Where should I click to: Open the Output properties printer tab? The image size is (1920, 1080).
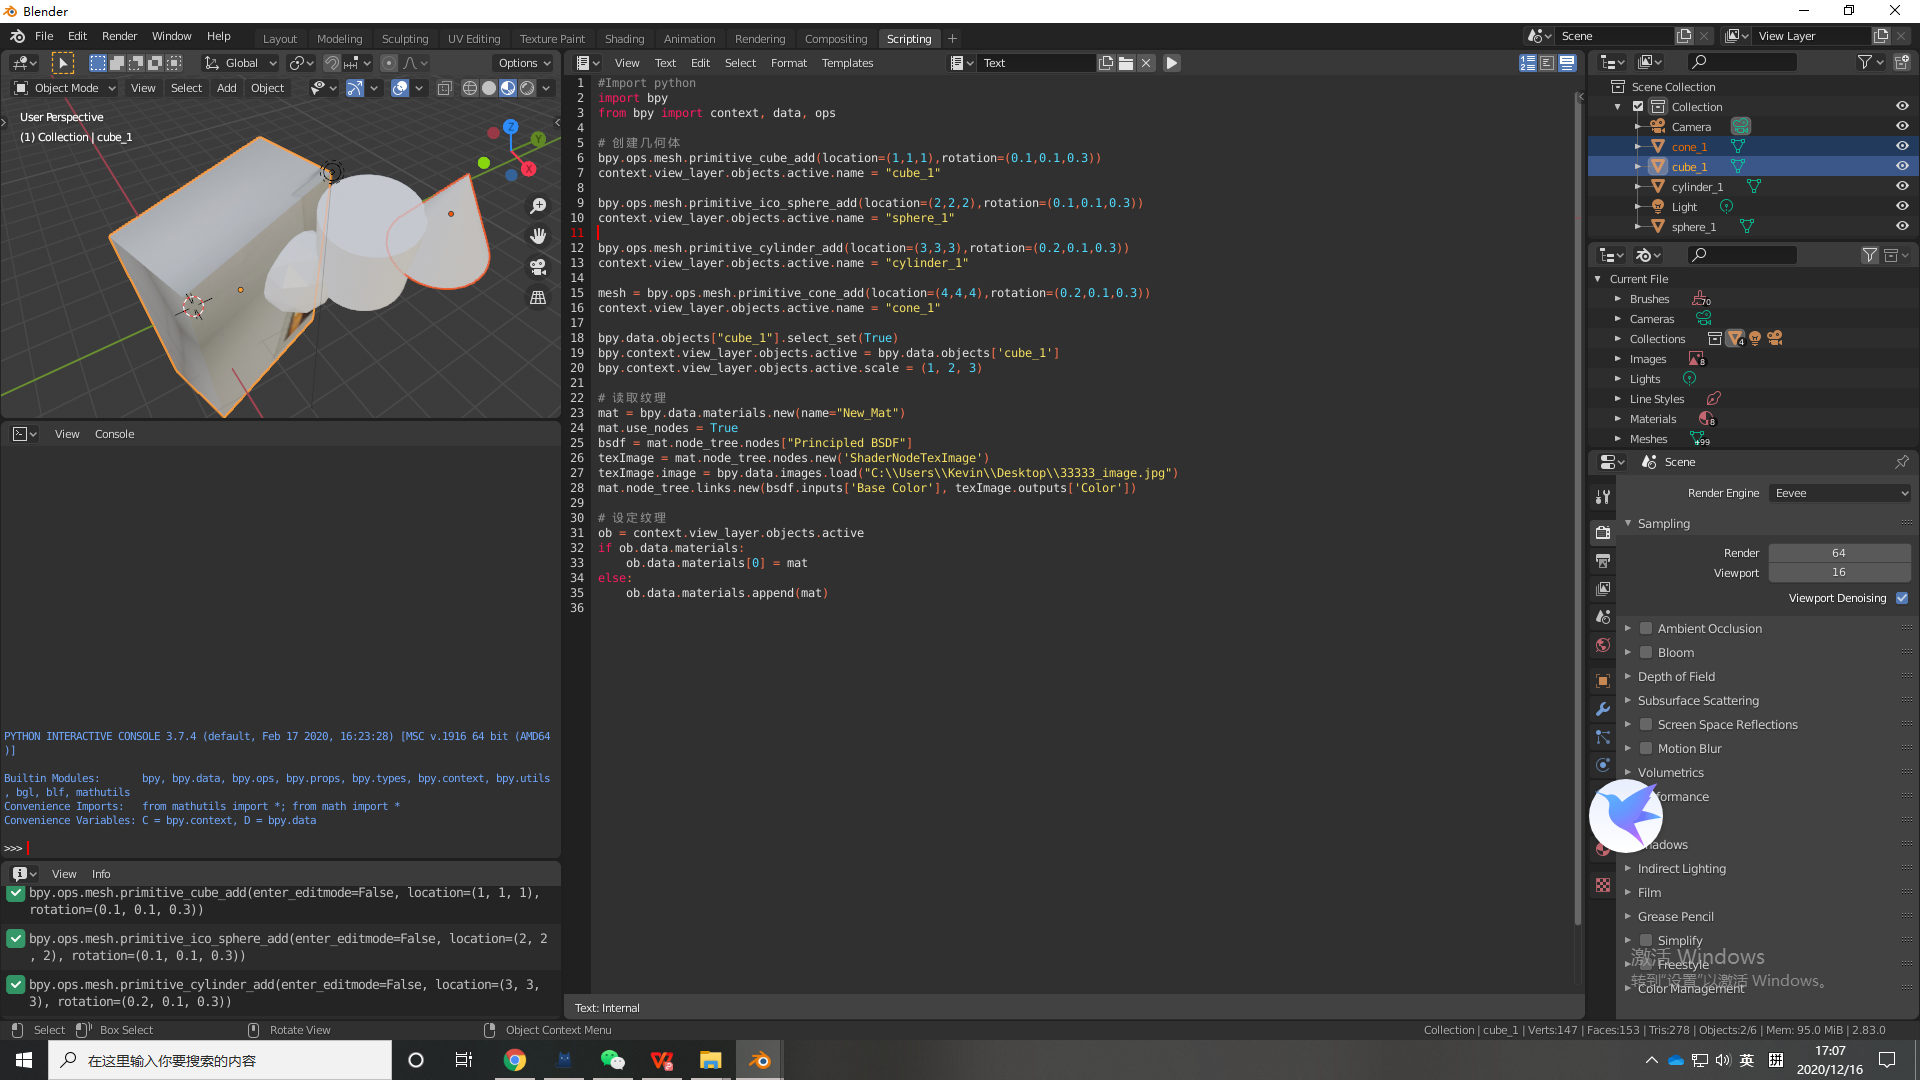(x=1603, y=561)
